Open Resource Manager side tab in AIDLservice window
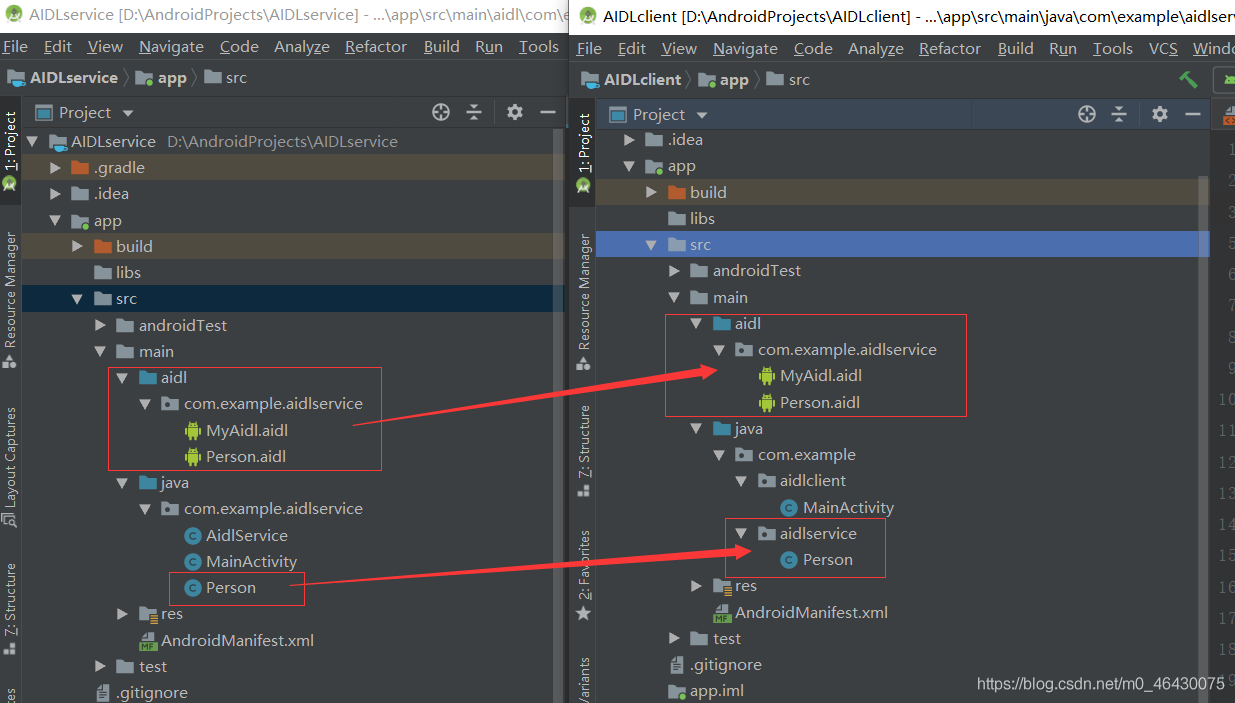 [10, 300]
